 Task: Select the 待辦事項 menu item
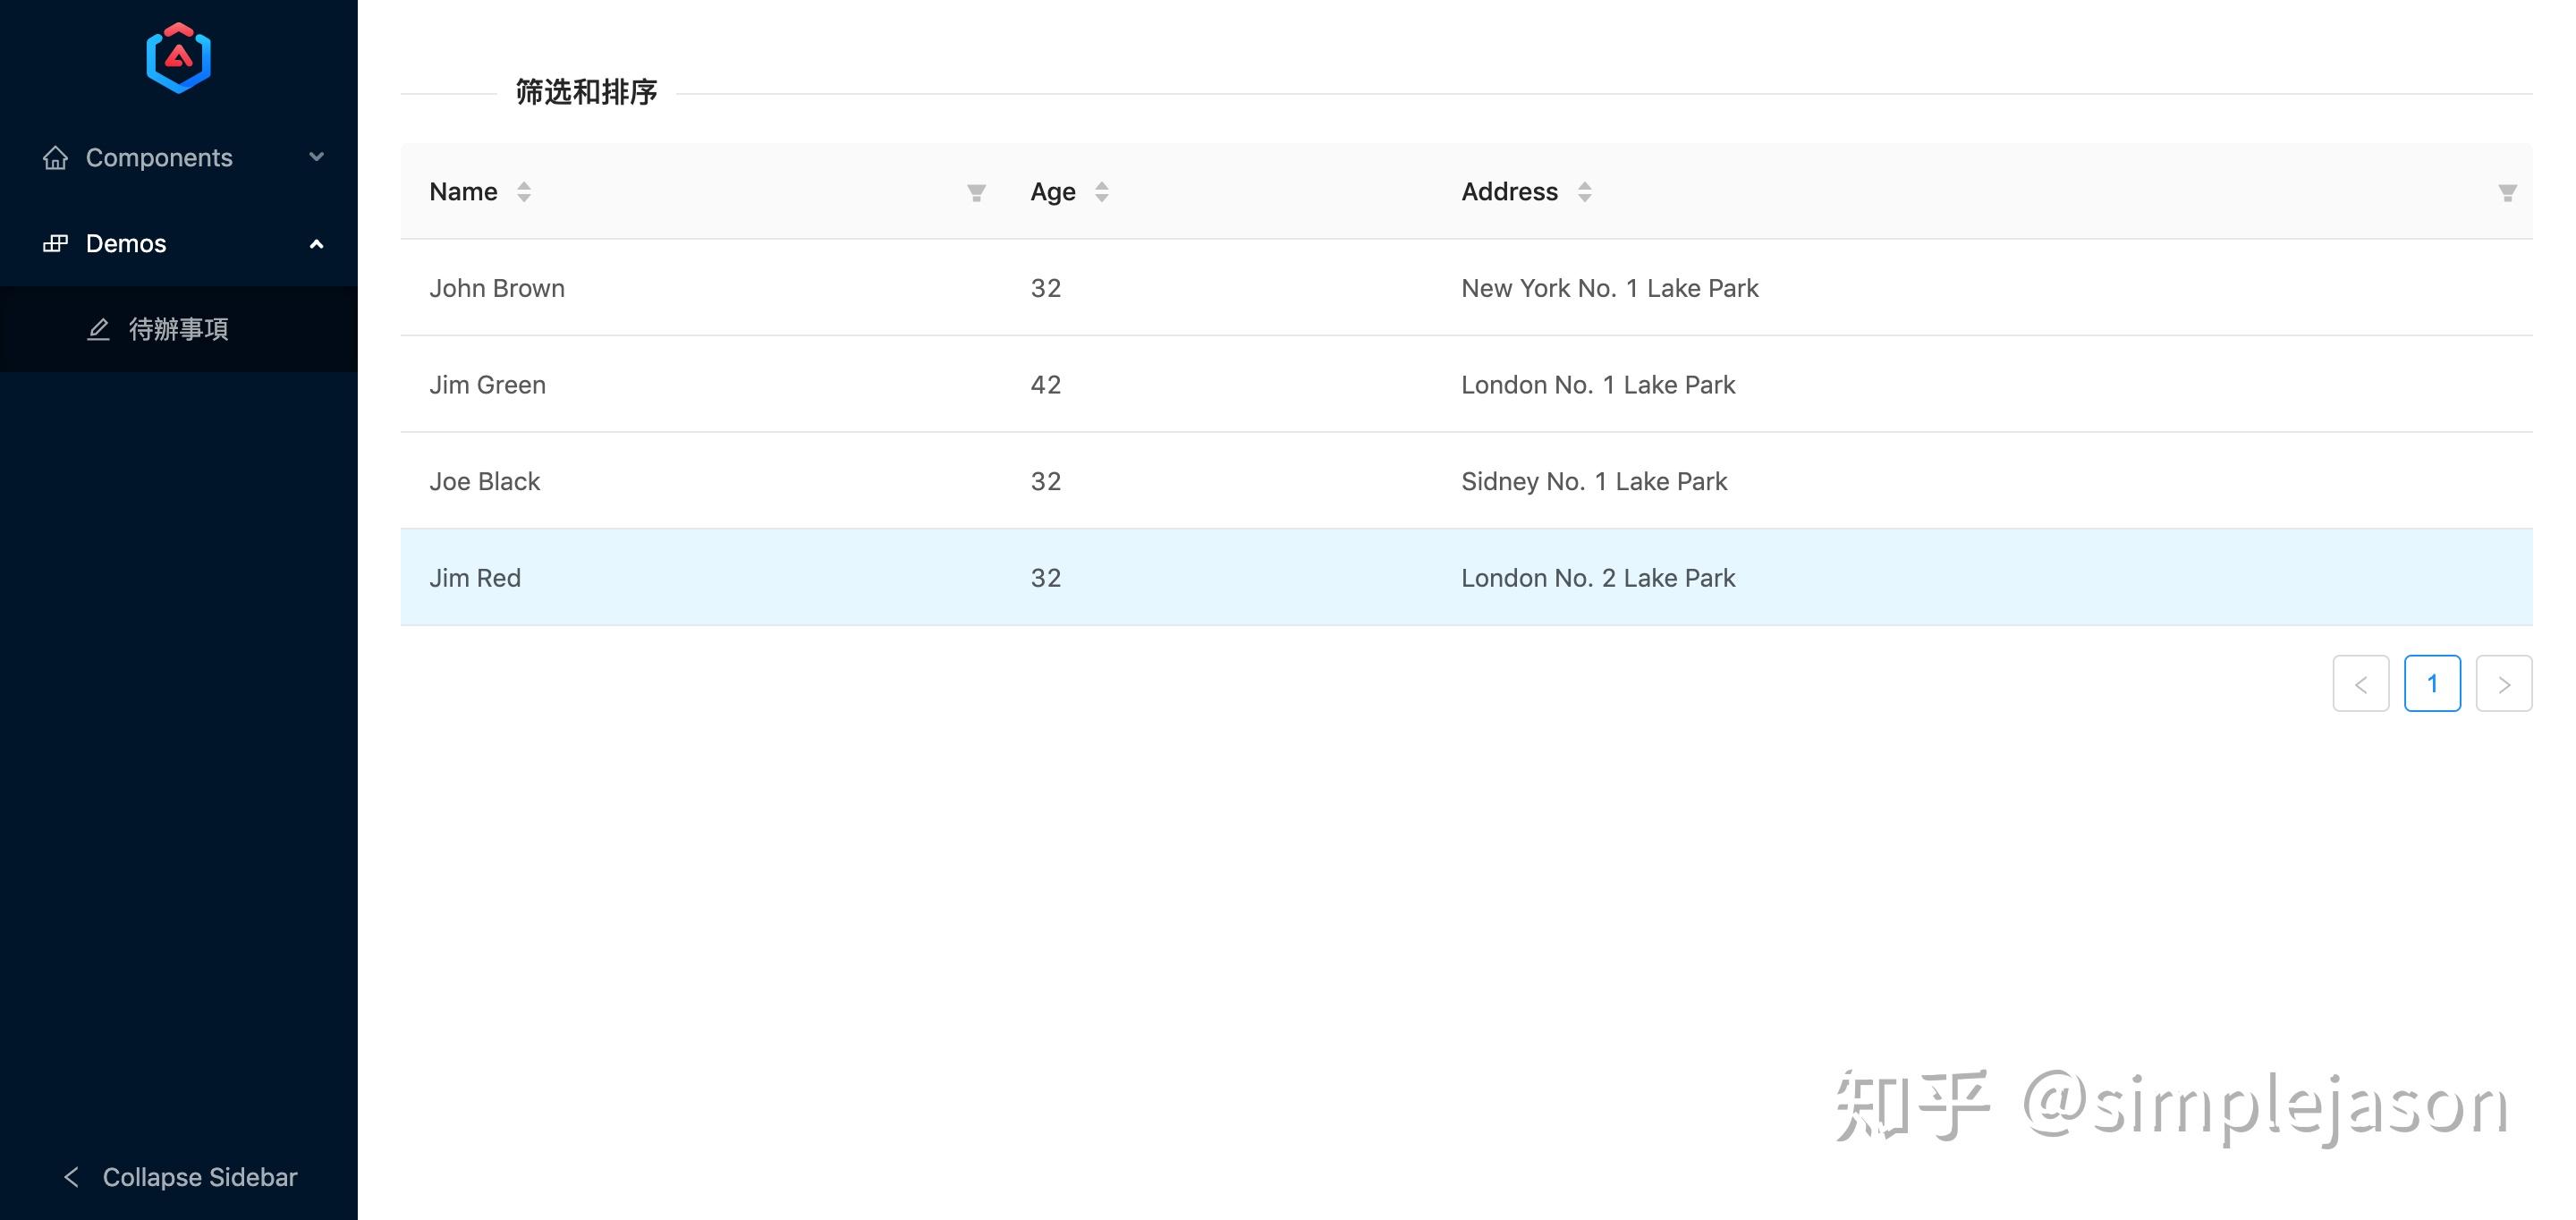pyautogui.click(x=178, y=329)
